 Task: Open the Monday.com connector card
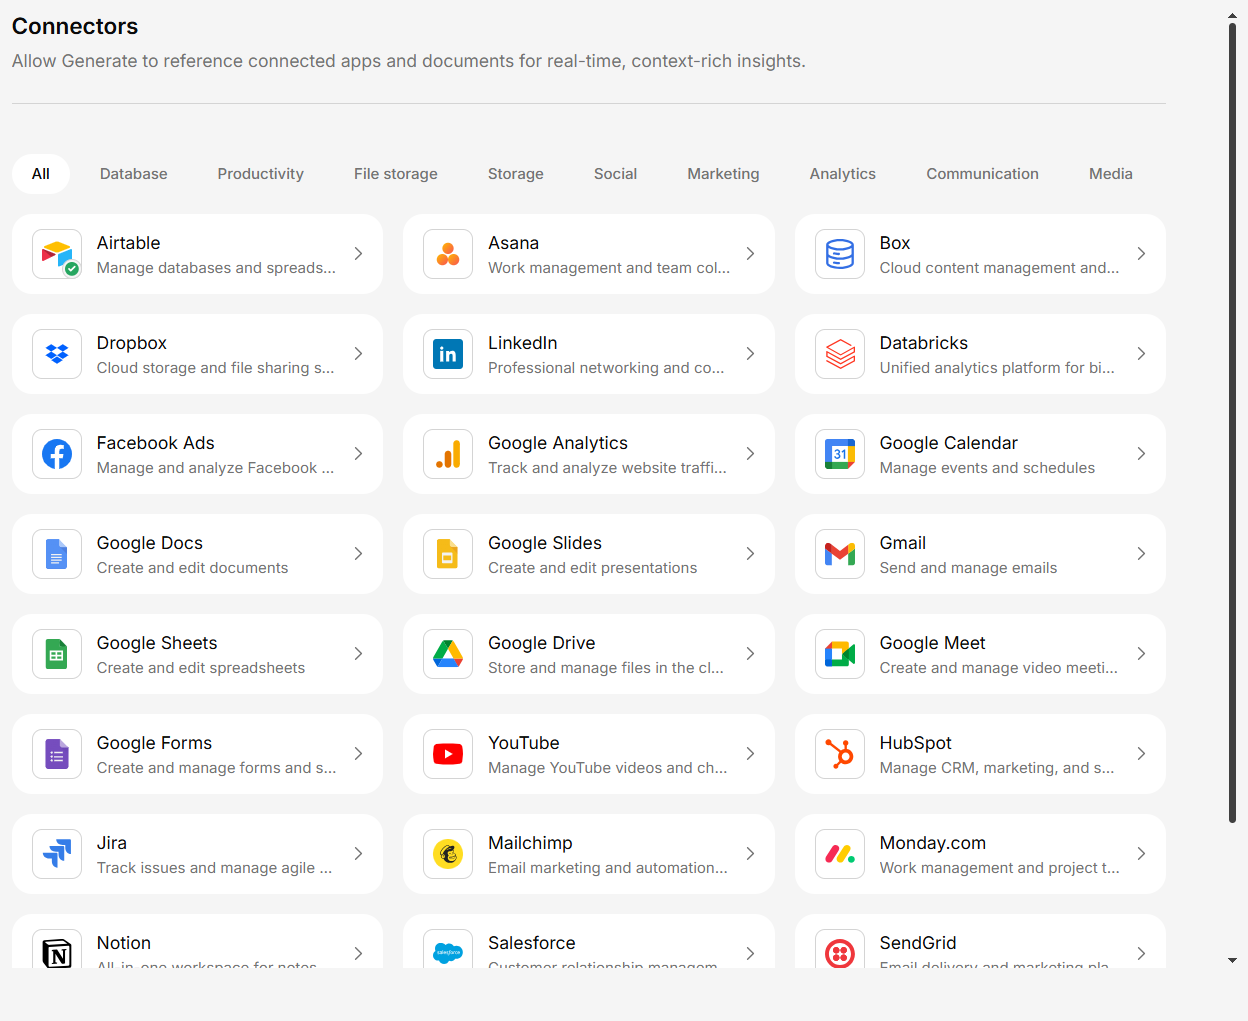[980, 854]
